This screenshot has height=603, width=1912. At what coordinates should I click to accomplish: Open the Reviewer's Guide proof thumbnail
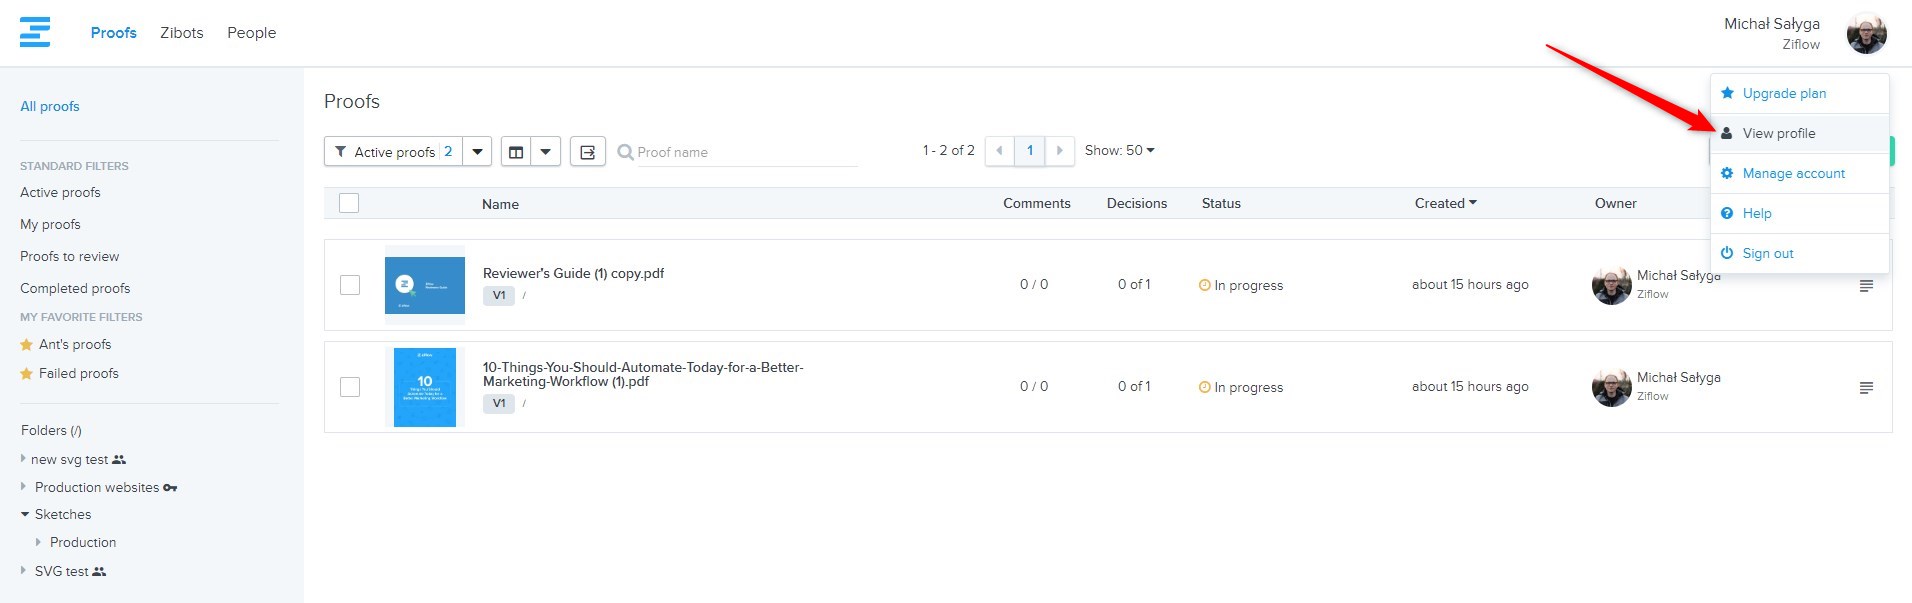coord(425,285)
